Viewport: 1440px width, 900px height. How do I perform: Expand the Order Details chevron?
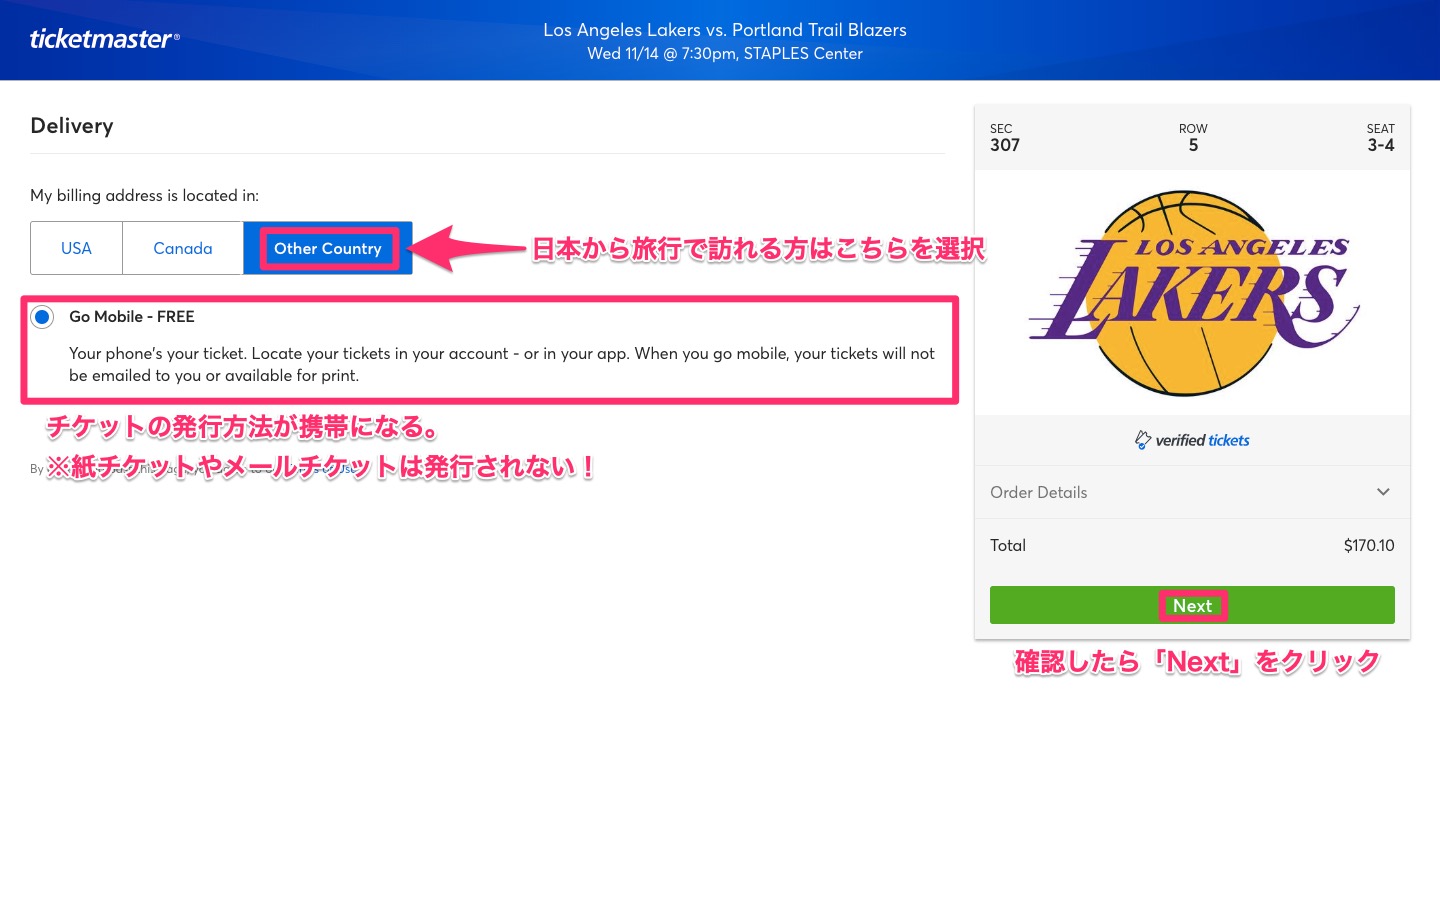click(1383, 492)
